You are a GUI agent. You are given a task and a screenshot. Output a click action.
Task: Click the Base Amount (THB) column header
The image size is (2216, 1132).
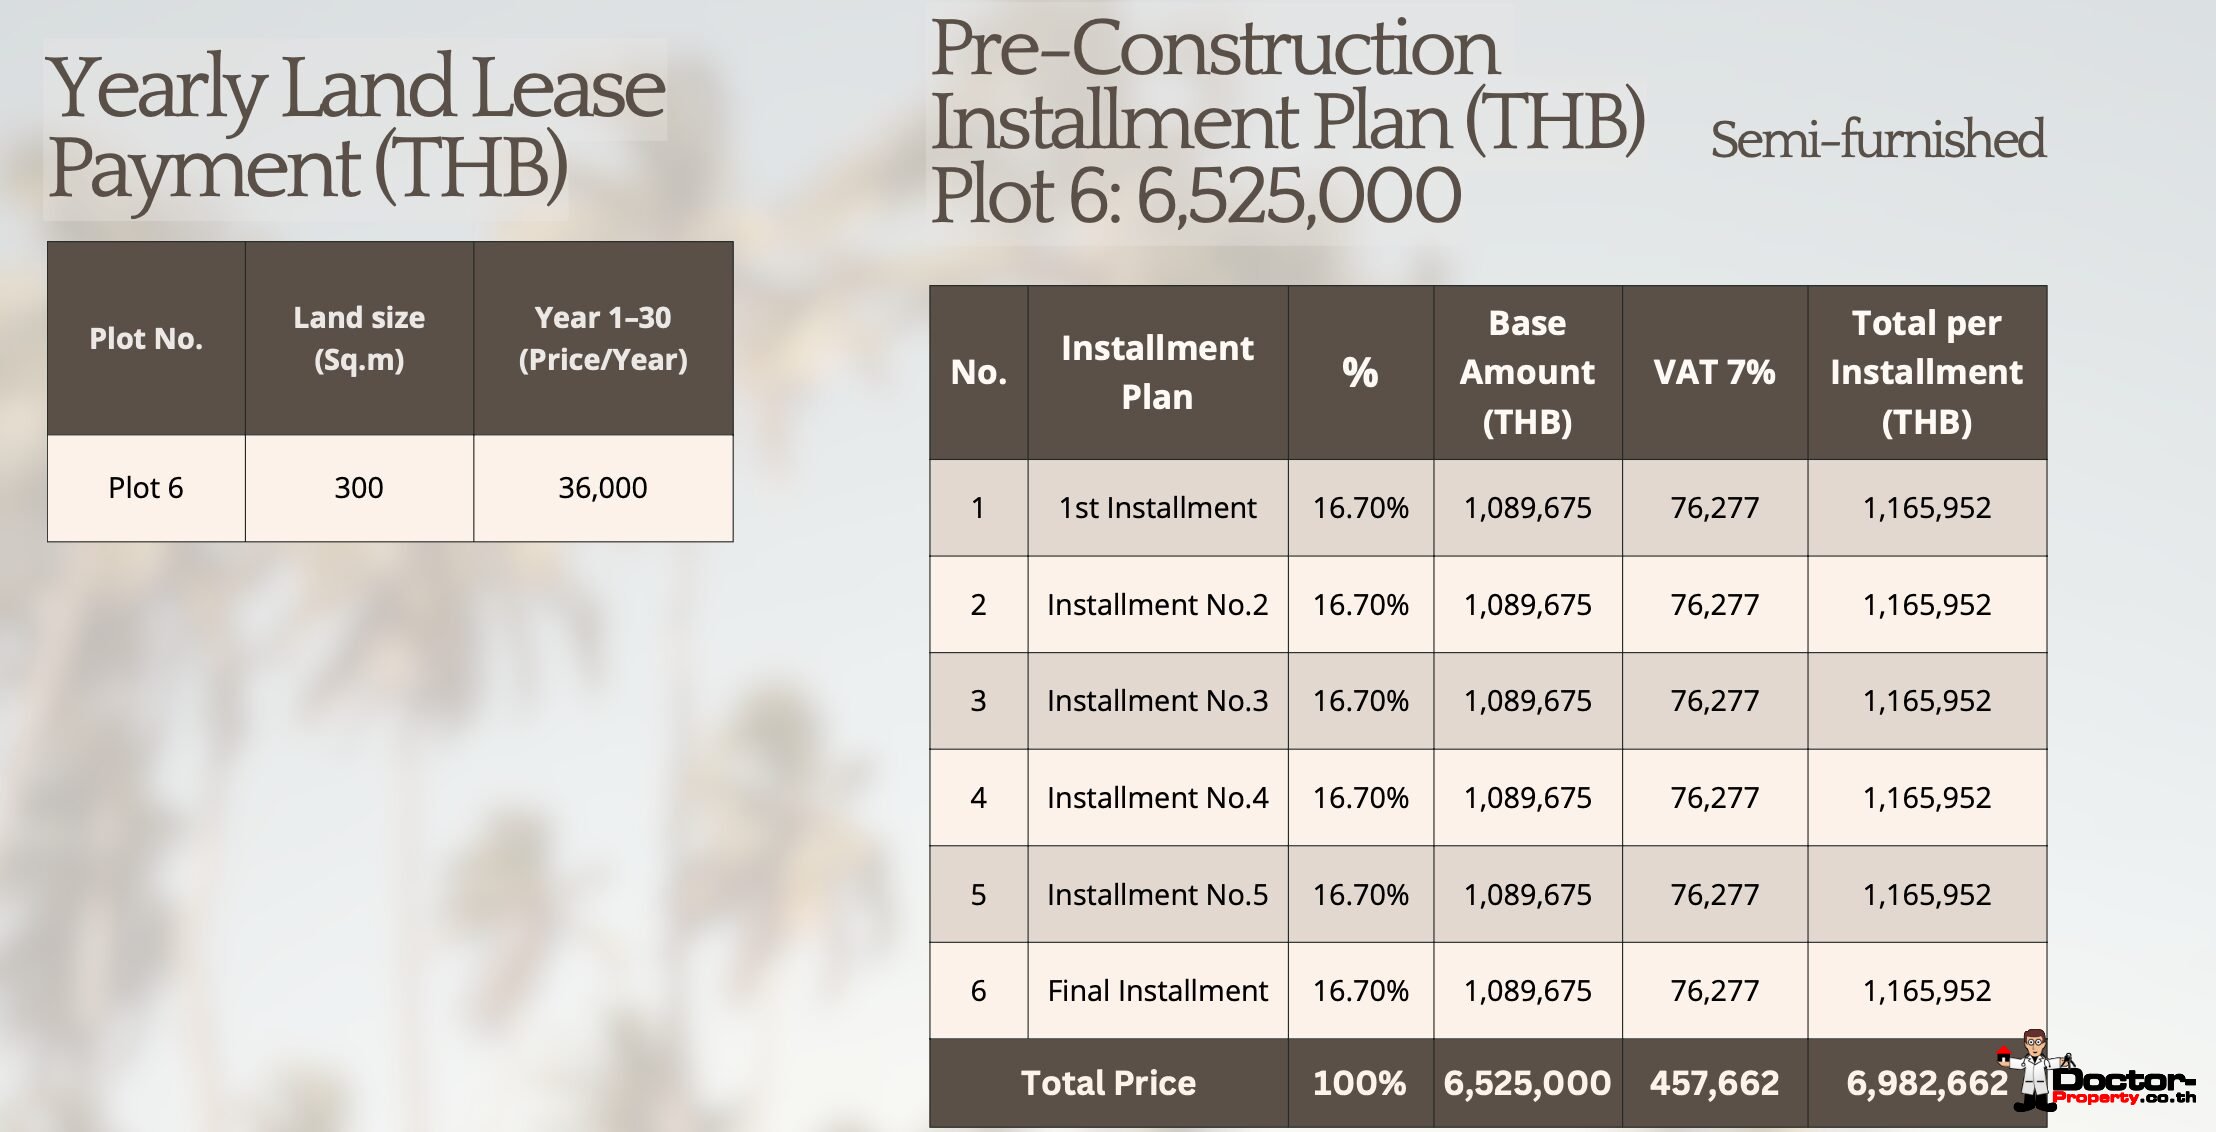tap(1527, 372)
